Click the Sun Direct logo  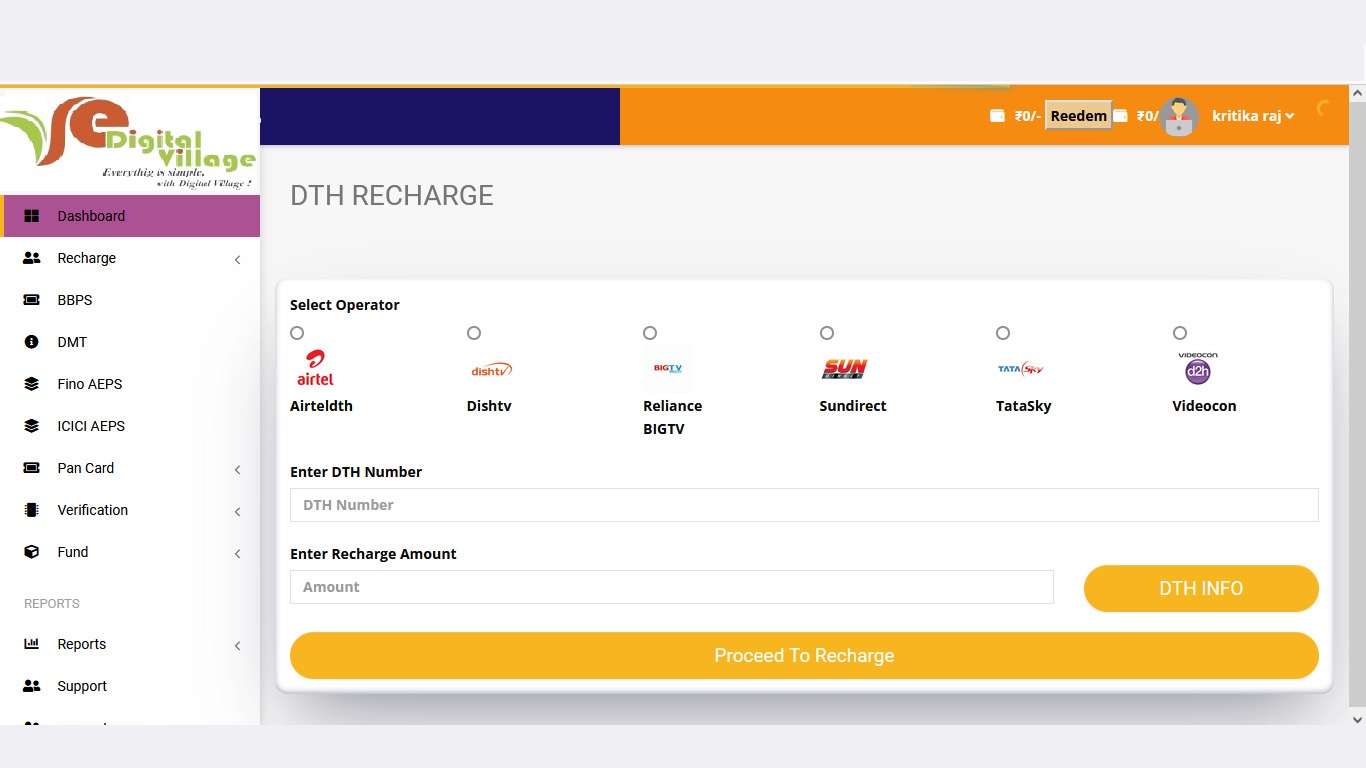[845, 369]
